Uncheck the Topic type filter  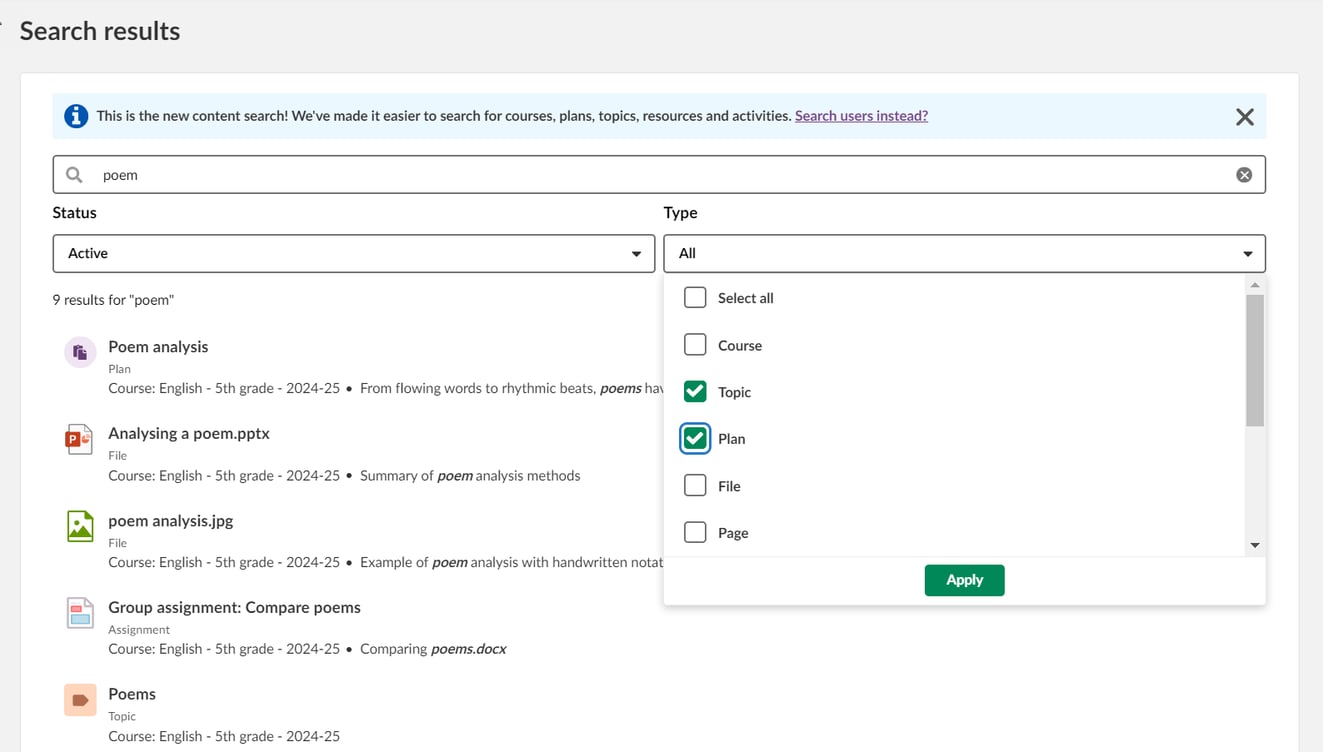(695, 392)
